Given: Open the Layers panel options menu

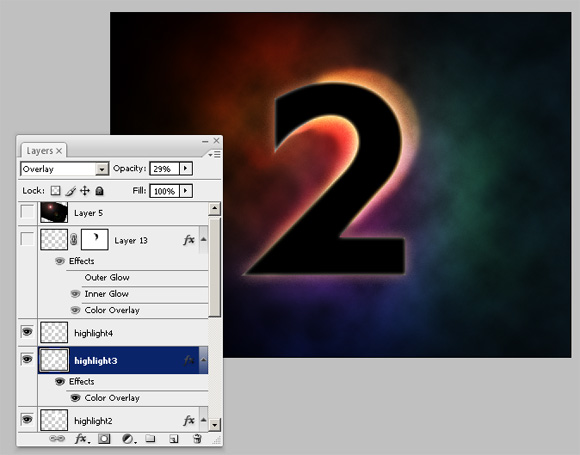Looking at the screenshot, I should pos(215,154).
